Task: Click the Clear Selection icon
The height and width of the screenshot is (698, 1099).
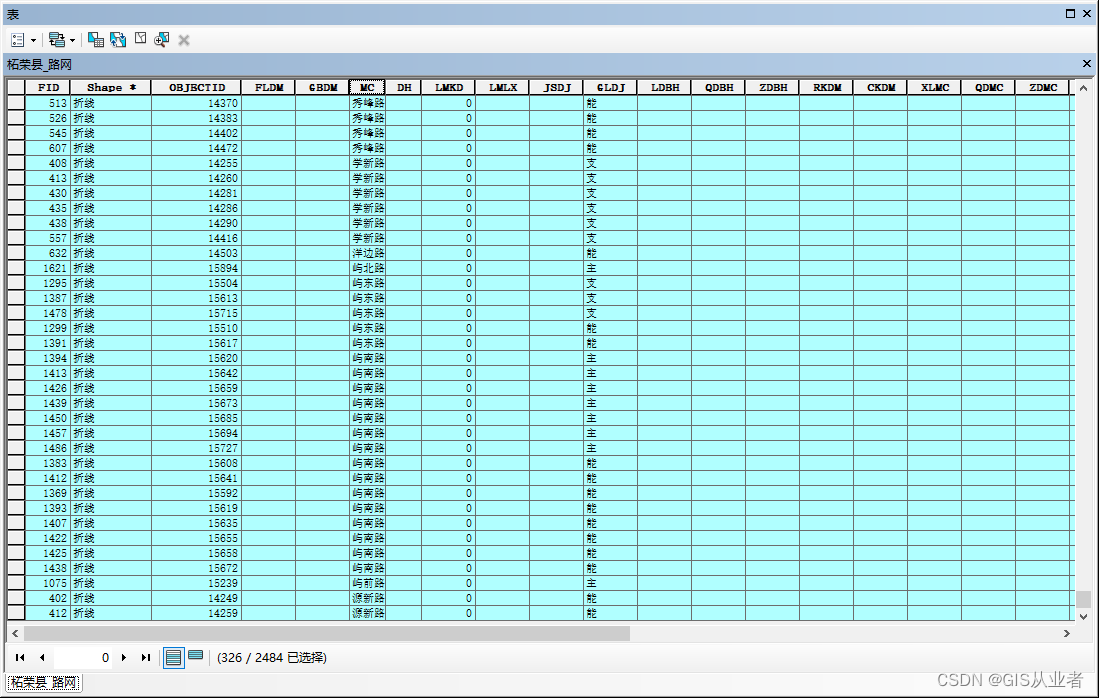Action: (141, 39)
